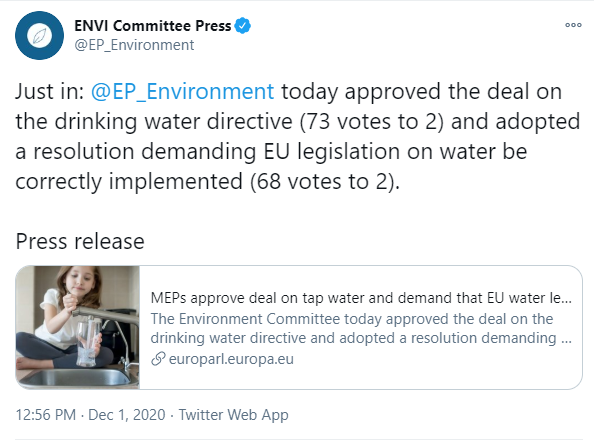The height and width of the screenshot is (443, 594).
Task: Visit the europarl.europa.eu domain link
Action: tap(231, 359)
